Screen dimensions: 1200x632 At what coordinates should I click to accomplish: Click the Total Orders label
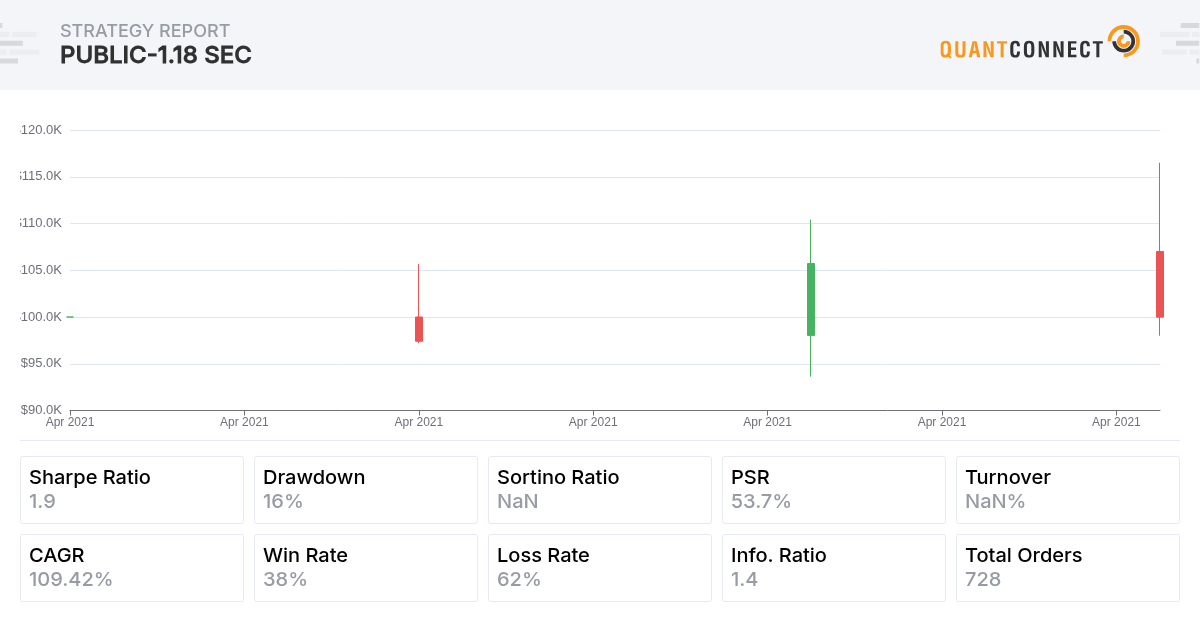[x=1023, y=556]
